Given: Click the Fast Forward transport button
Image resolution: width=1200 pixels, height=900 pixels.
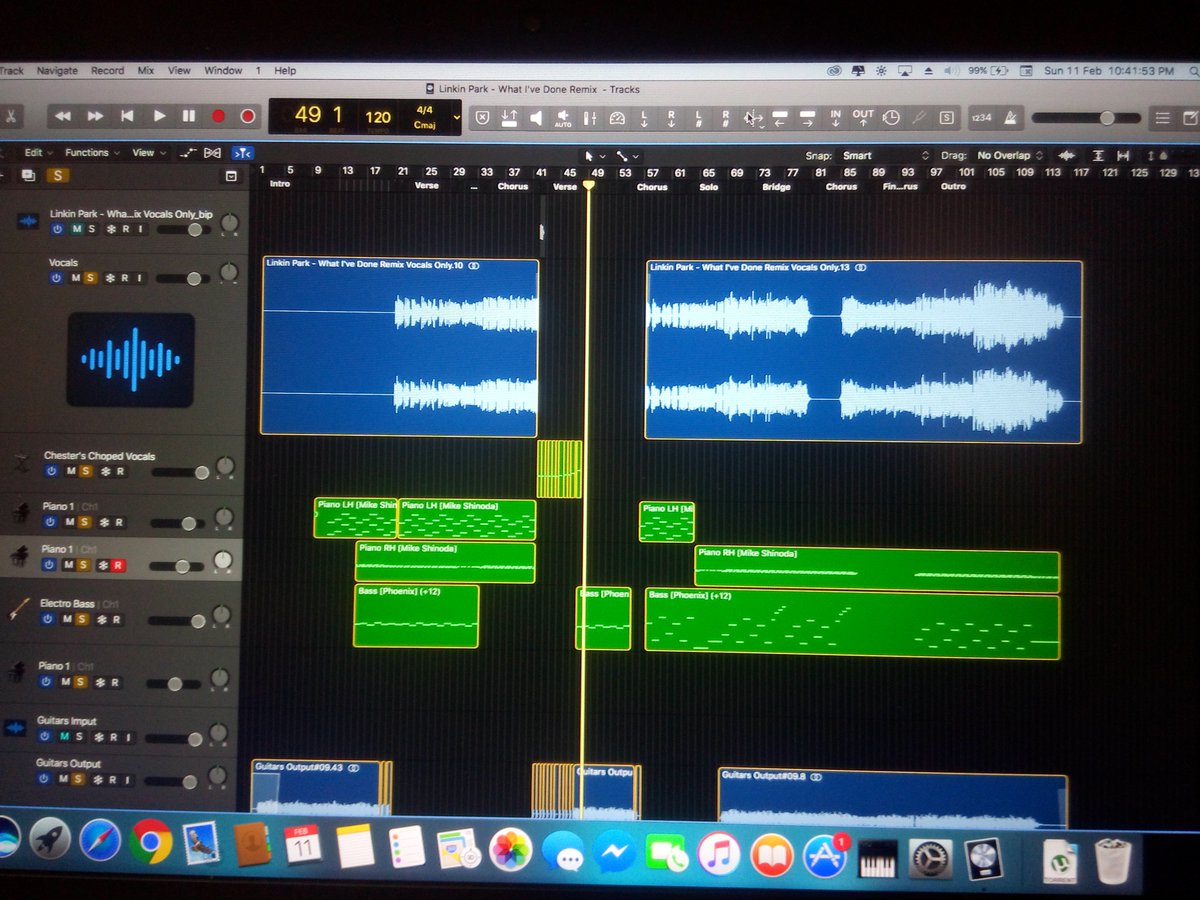Looking at the screenshot, I should 95,116.
